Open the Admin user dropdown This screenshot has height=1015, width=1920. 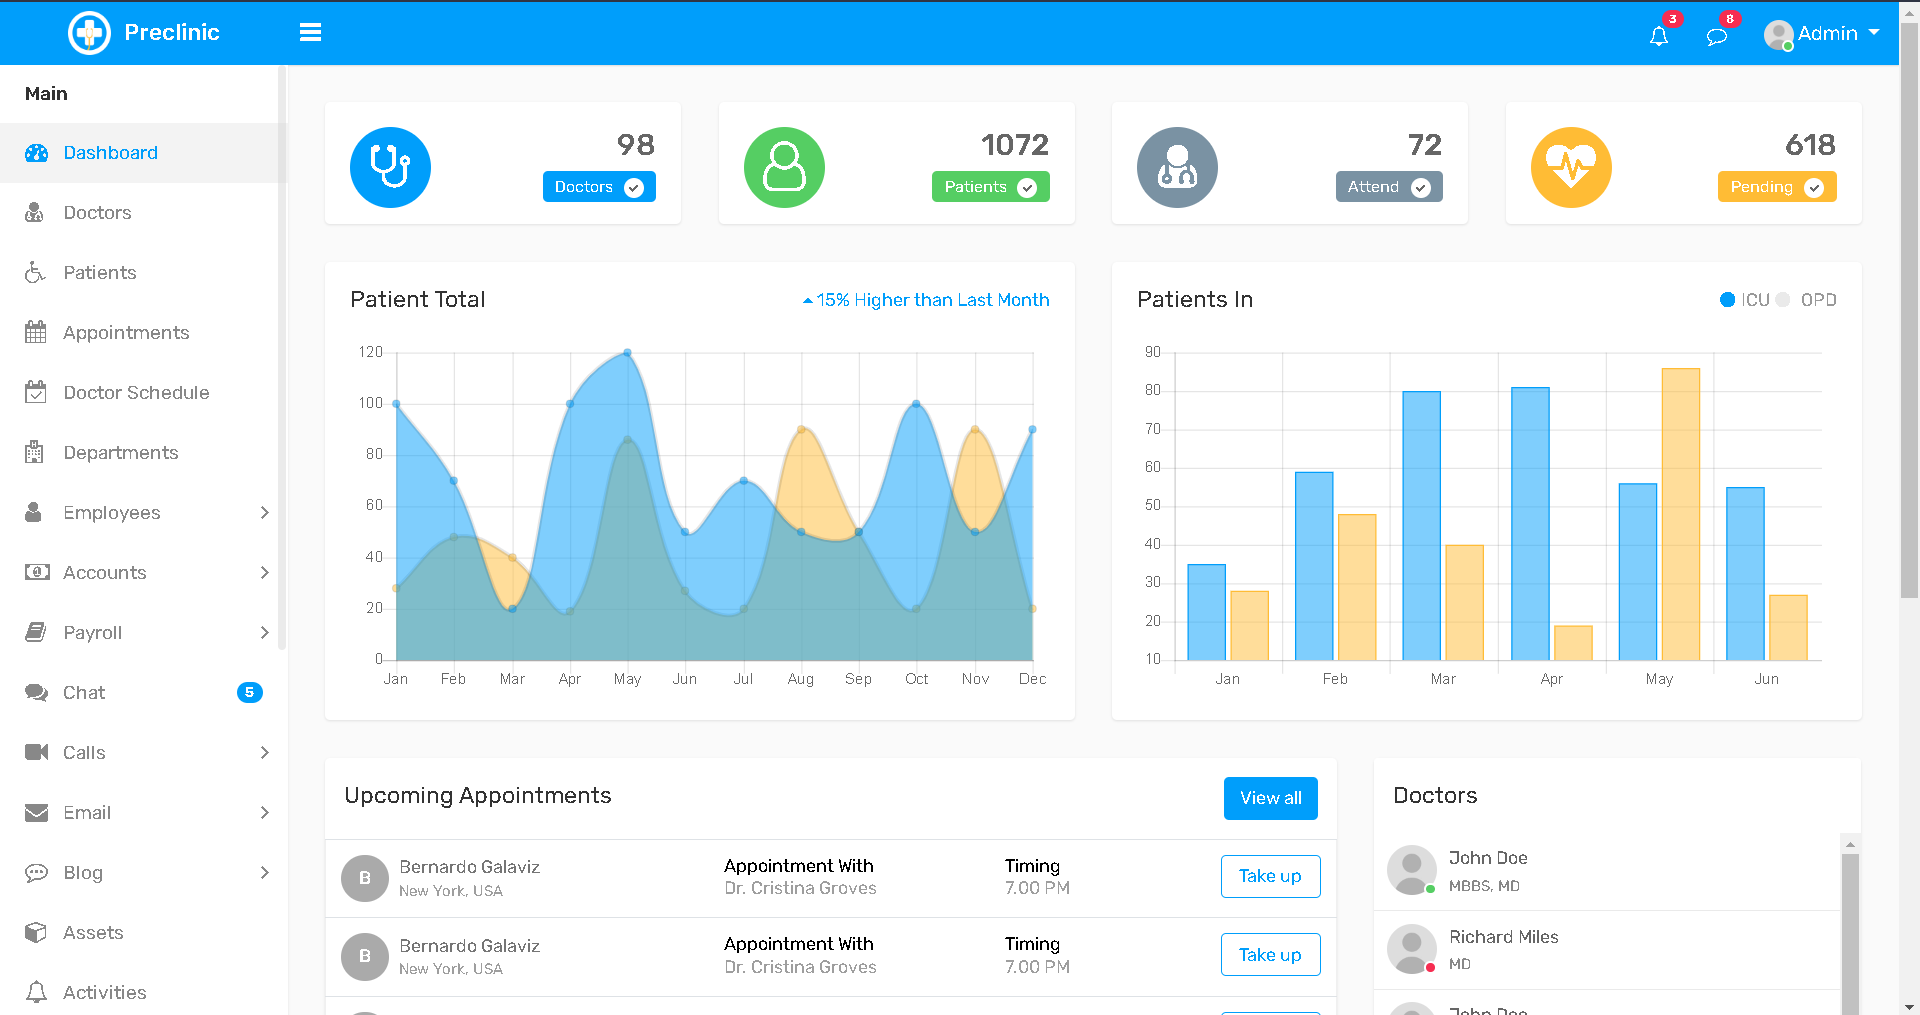[x=1822, y=34]
